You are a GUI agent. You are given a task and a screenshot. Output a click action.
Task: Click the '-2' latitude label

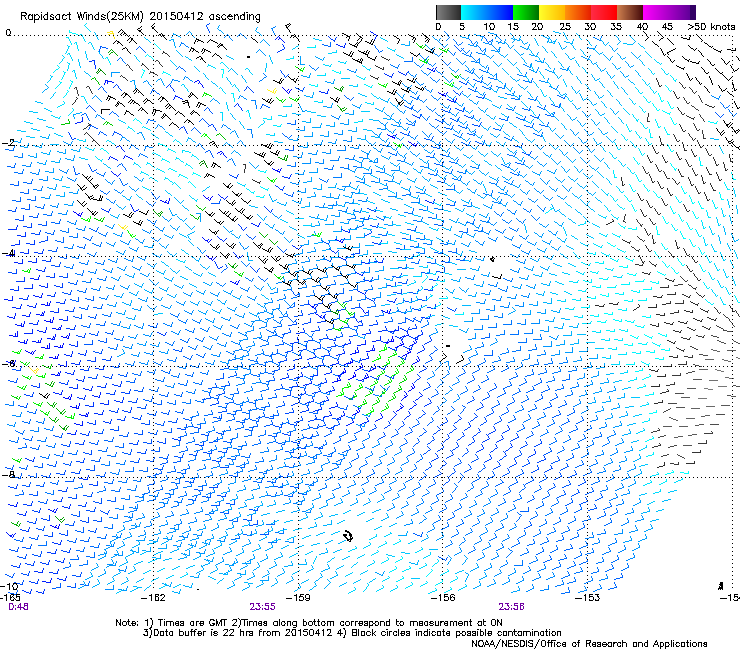click(x=8, y=143)
